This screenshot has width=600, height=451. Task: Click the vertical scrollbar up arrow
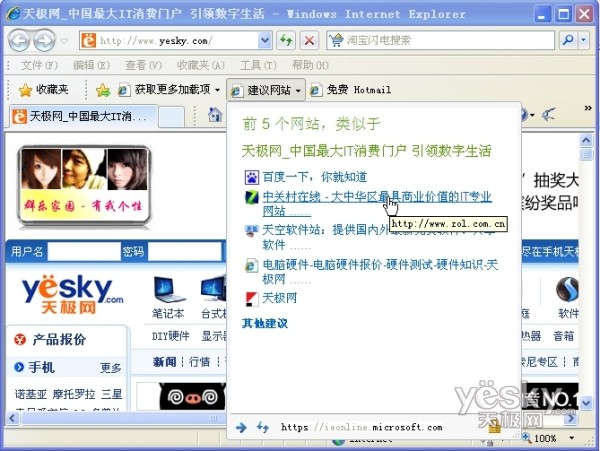click(586, 140)
